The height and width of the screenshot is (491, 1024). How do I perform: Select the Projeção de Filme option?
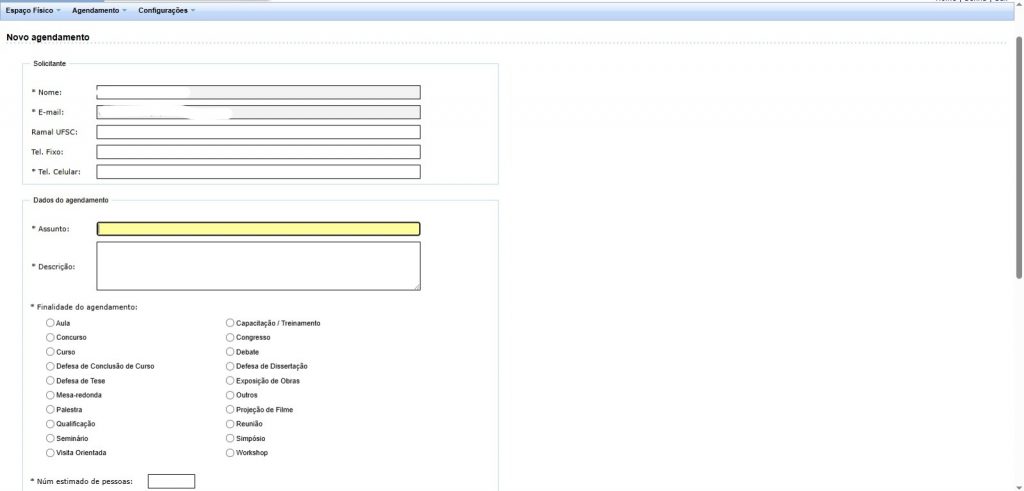[230, 410]
